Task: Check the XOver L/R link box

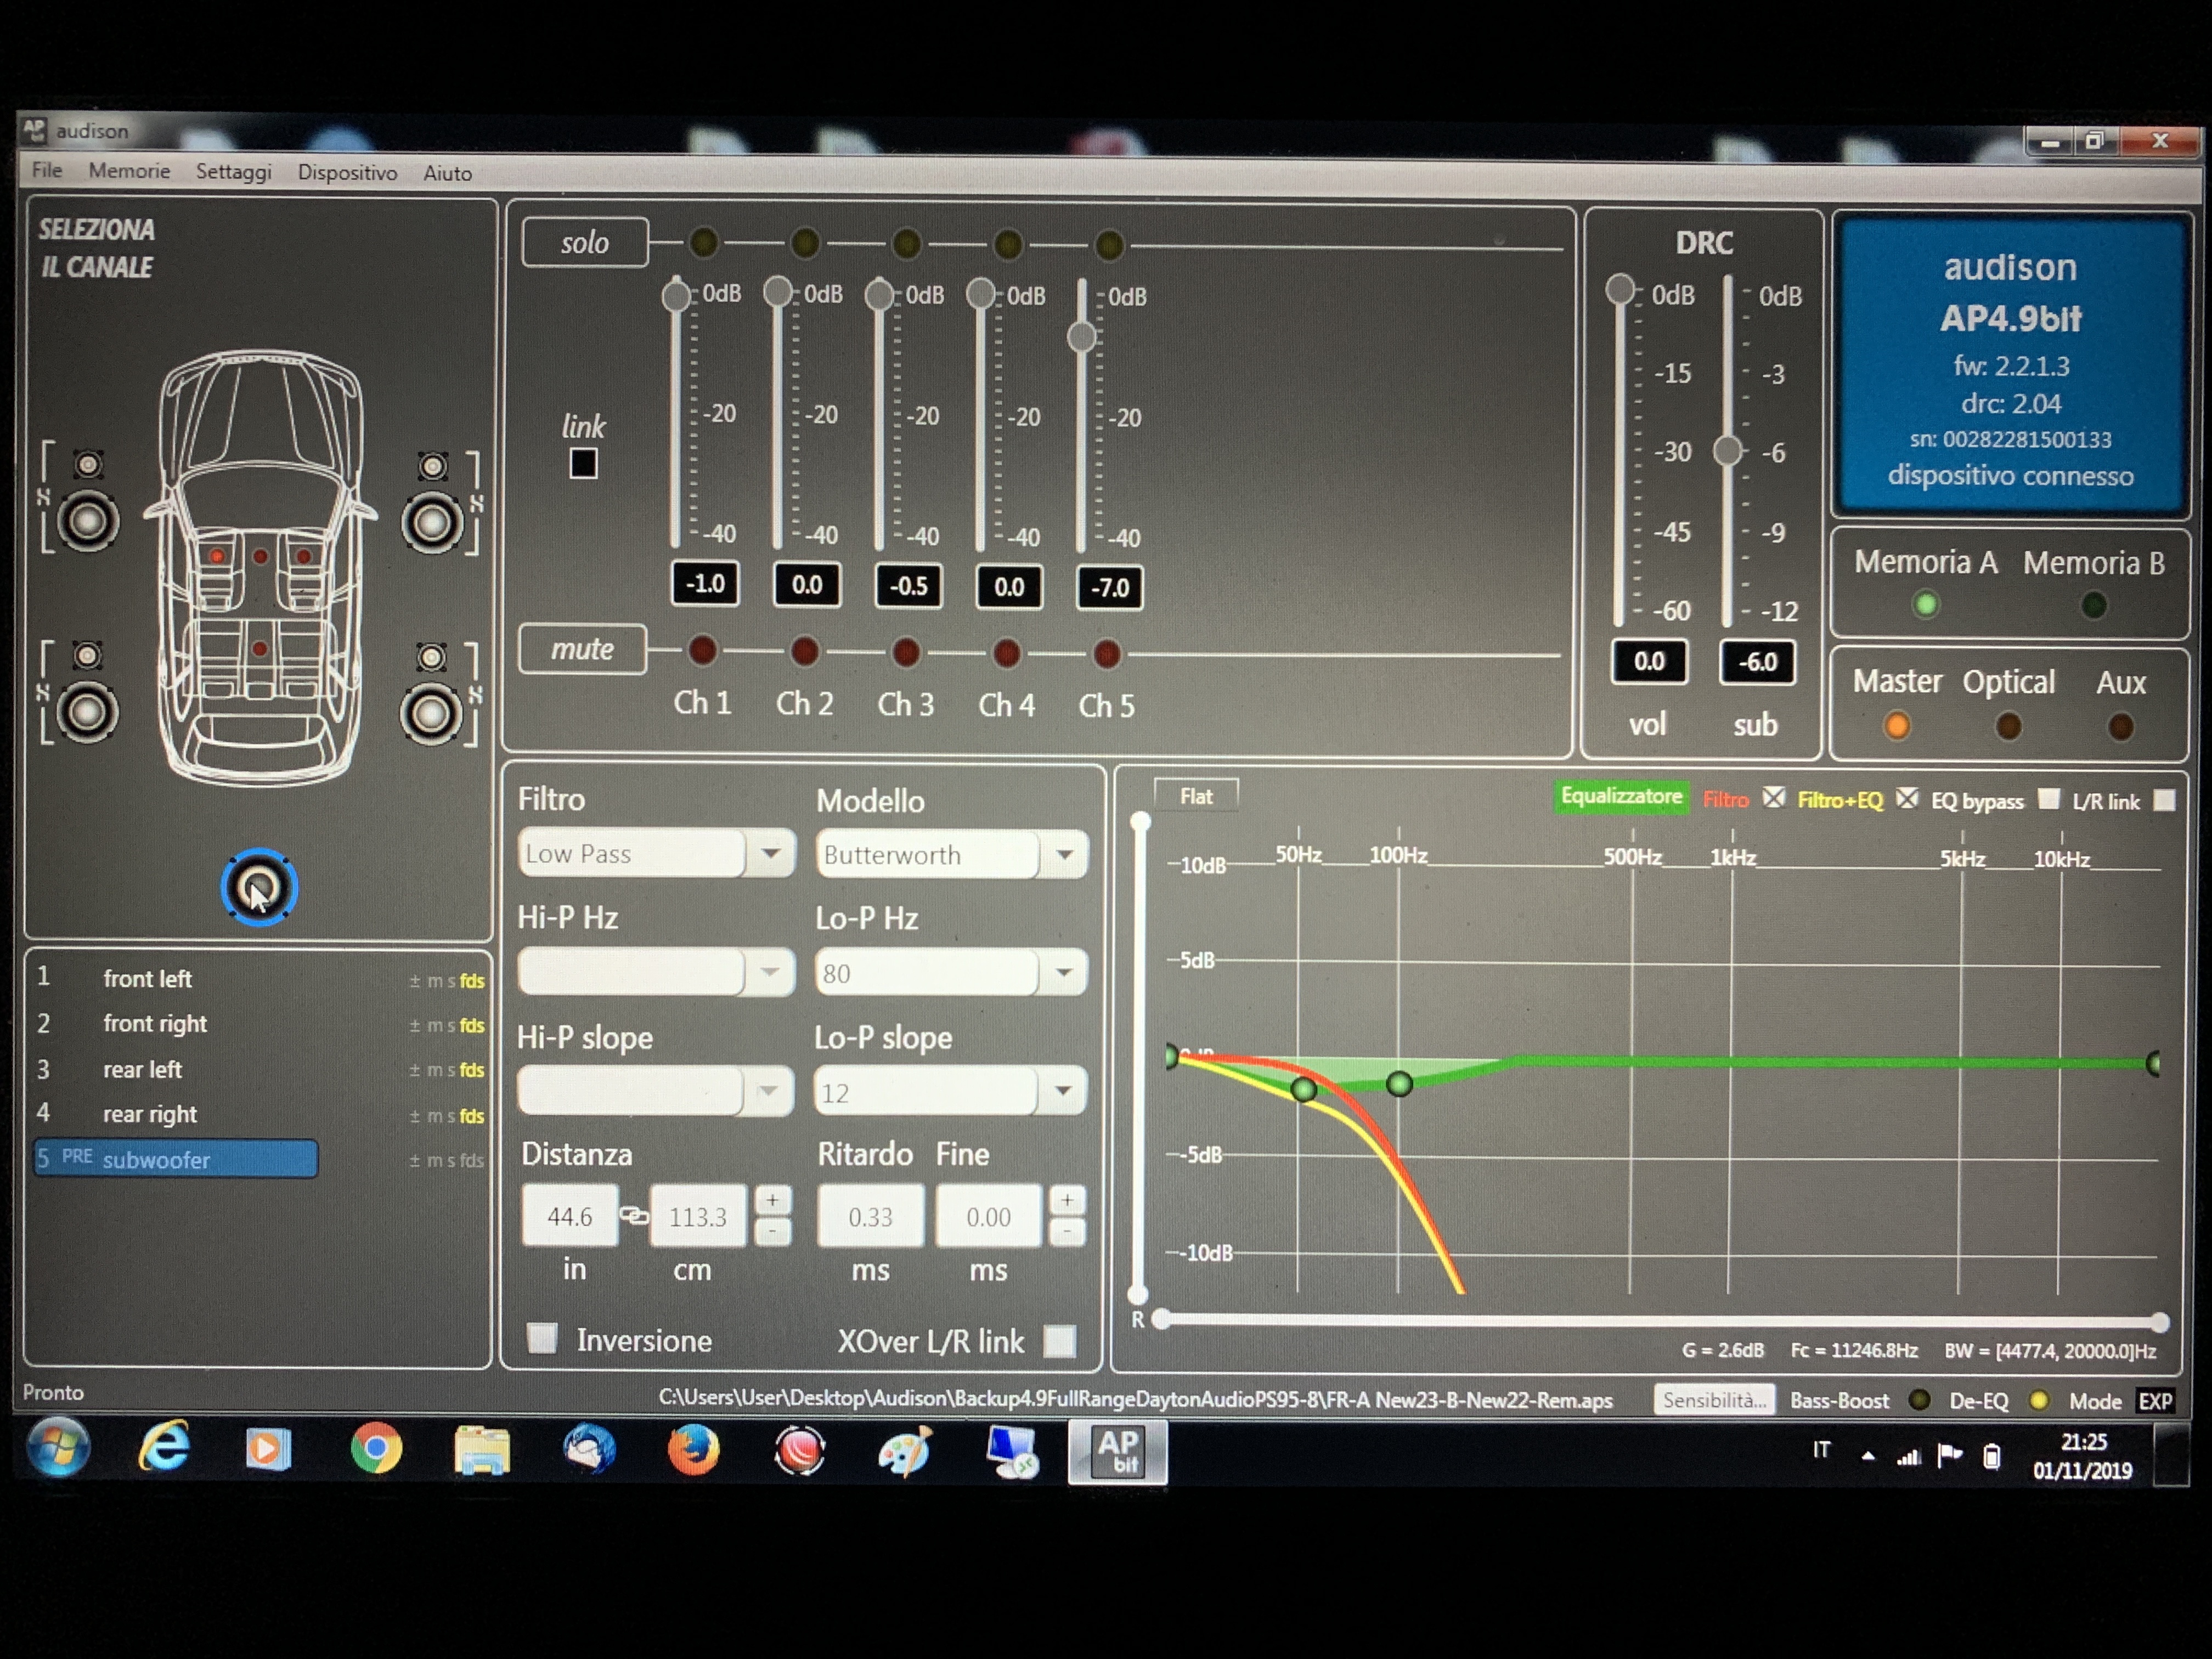Action: click(x=1060, y=1340)
